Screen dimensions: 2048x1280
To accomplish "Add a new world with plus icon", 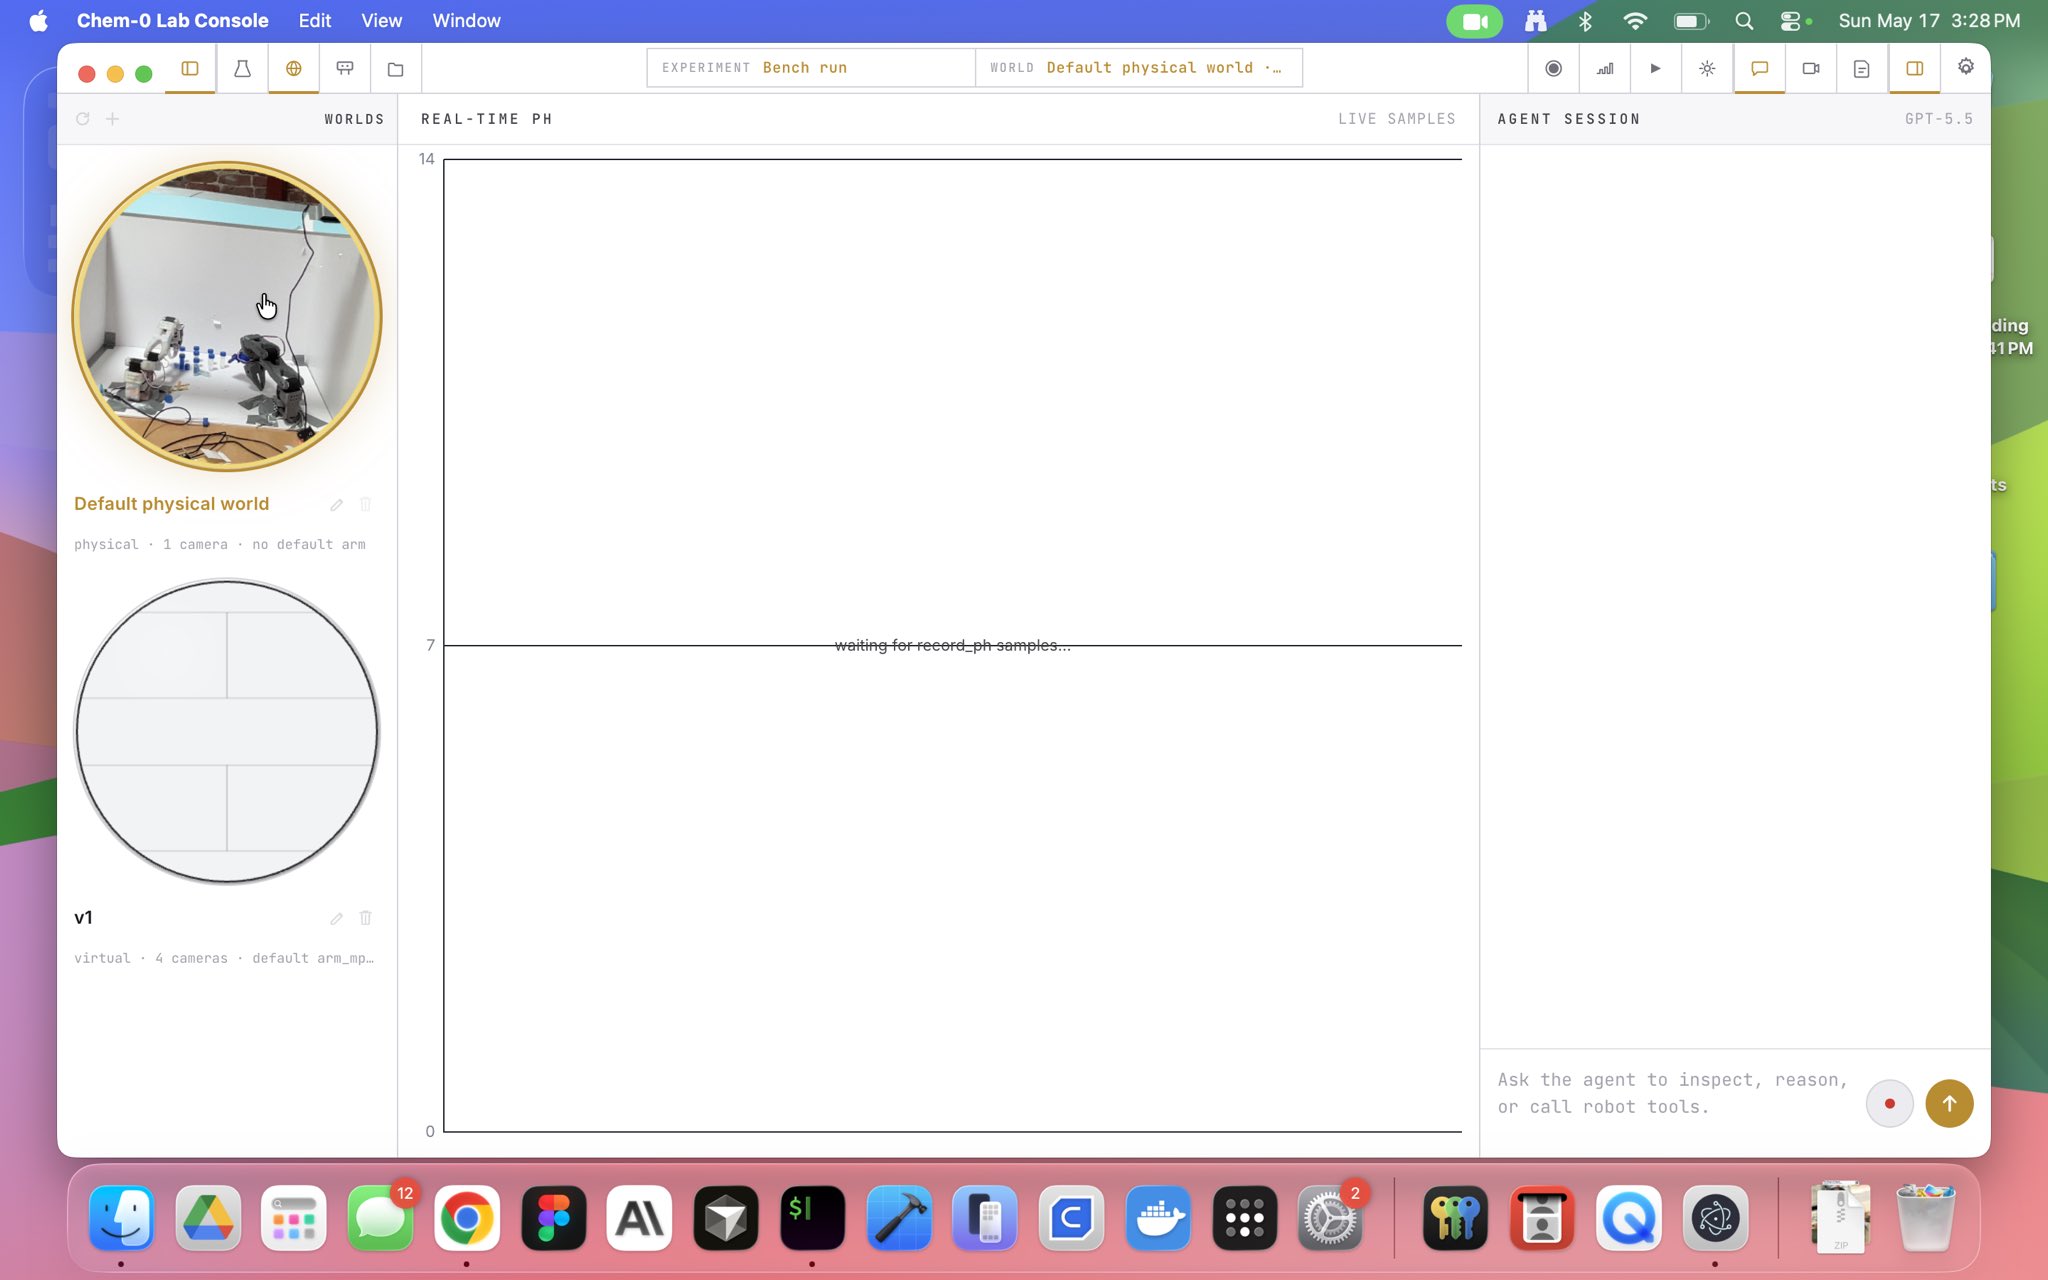I will [x=113, y=119].
